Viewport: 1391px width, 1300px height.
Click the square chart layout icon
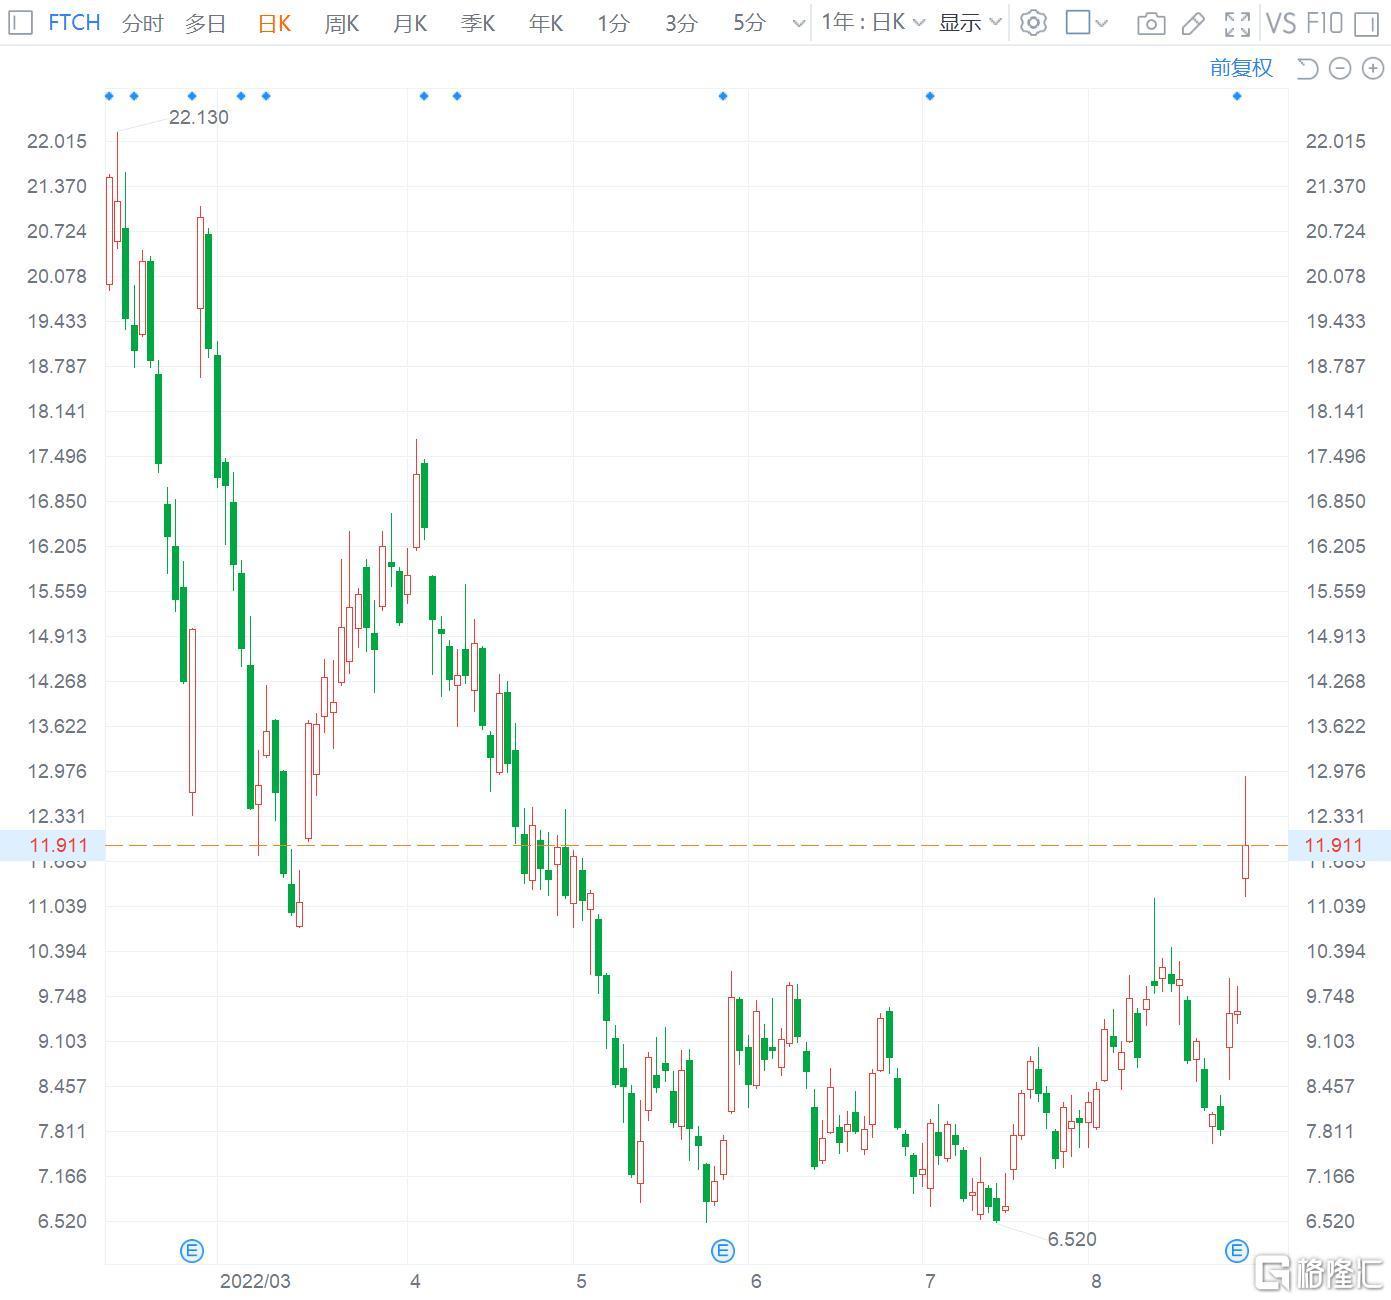(1077, 22)
